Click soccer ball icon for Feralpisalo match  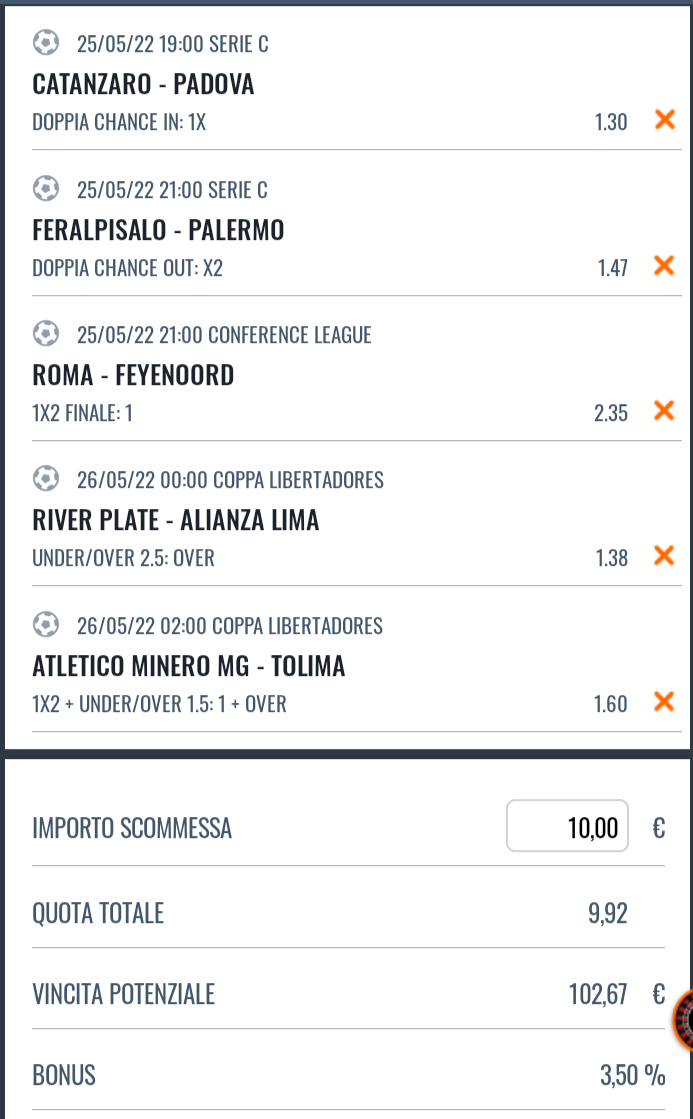click(x=46, y=189)
